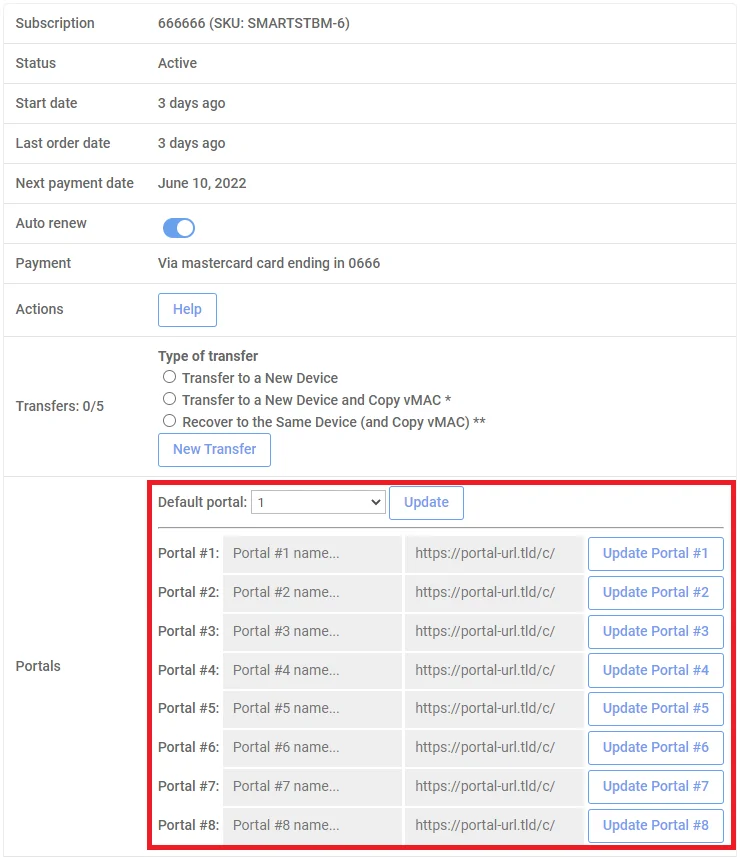Focus the Portal #7 name field
This screenshot has width=744, height=857.
click(x=312, y=786)
